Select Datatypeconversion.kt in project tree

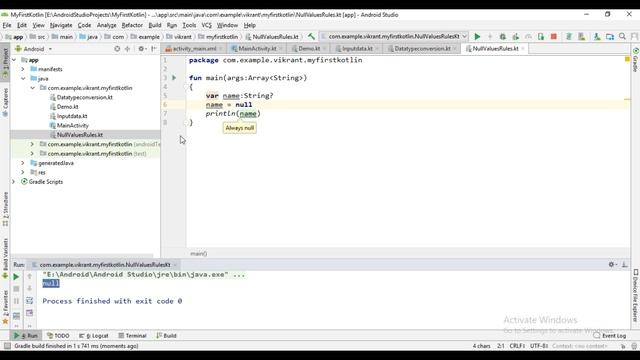tap(84, 97)
